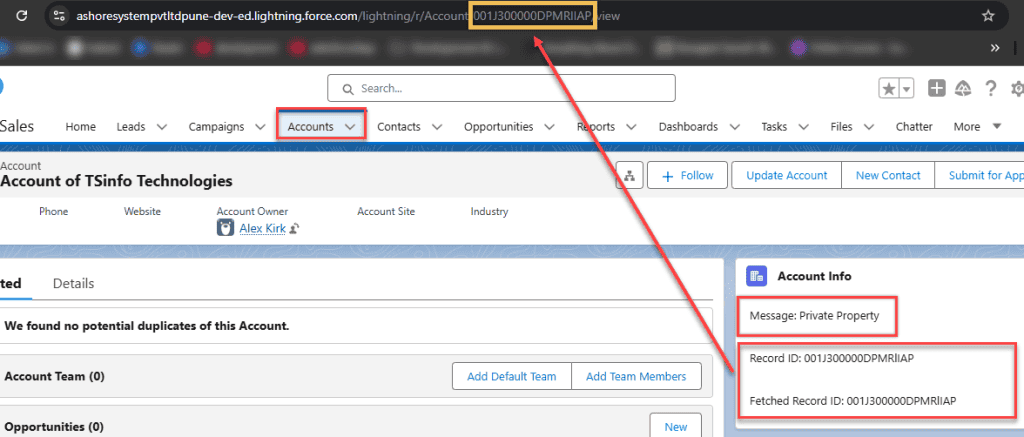The width and height of the screenshot is (1024, 437).
Task: Follow this account
Action: click(x=687, y=176)
